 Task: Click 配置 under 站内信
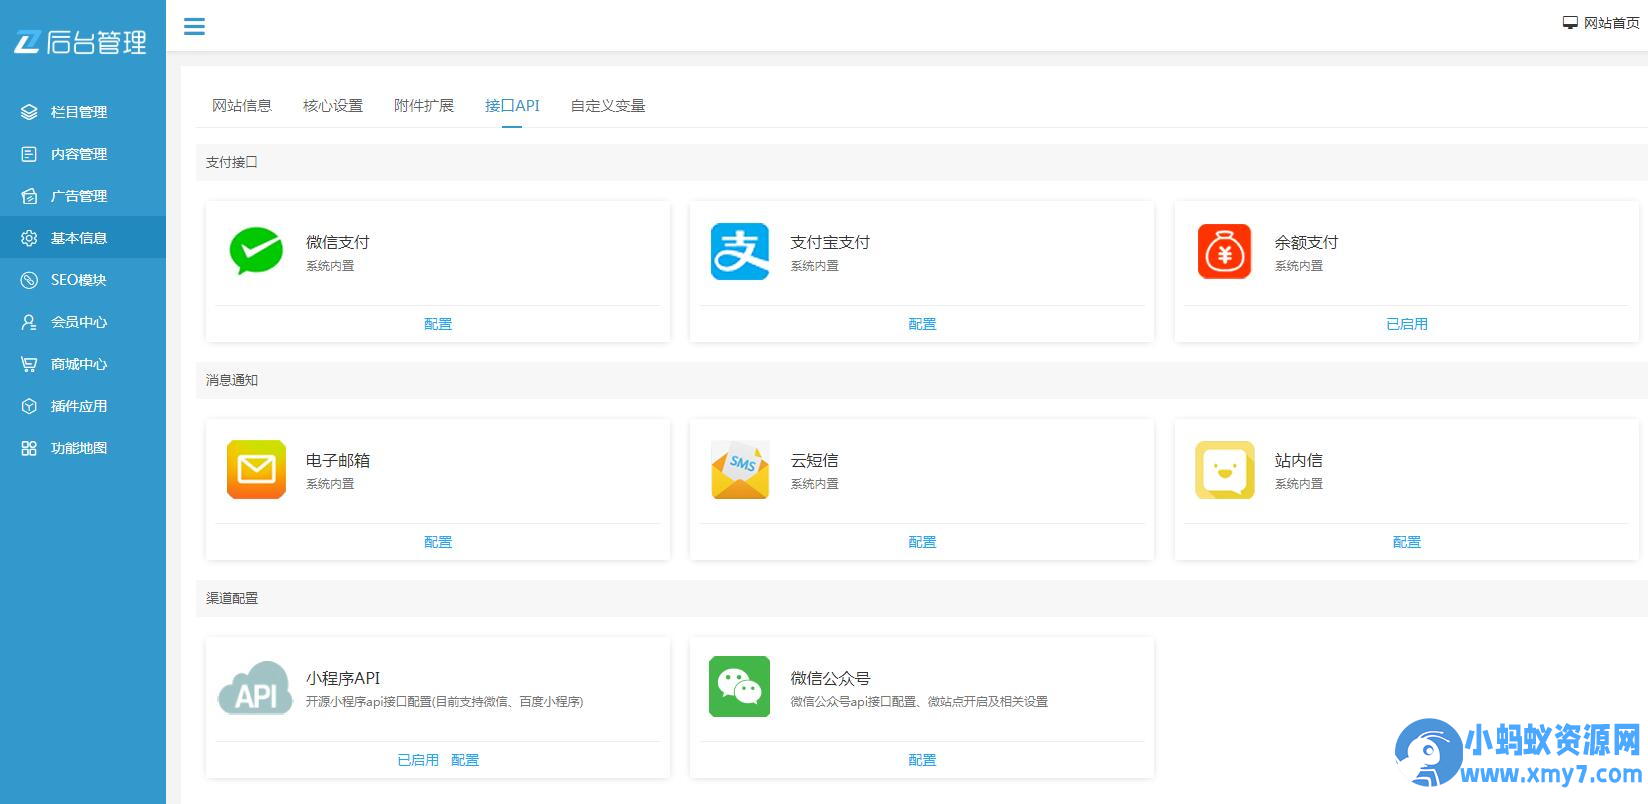[1407, 542]
